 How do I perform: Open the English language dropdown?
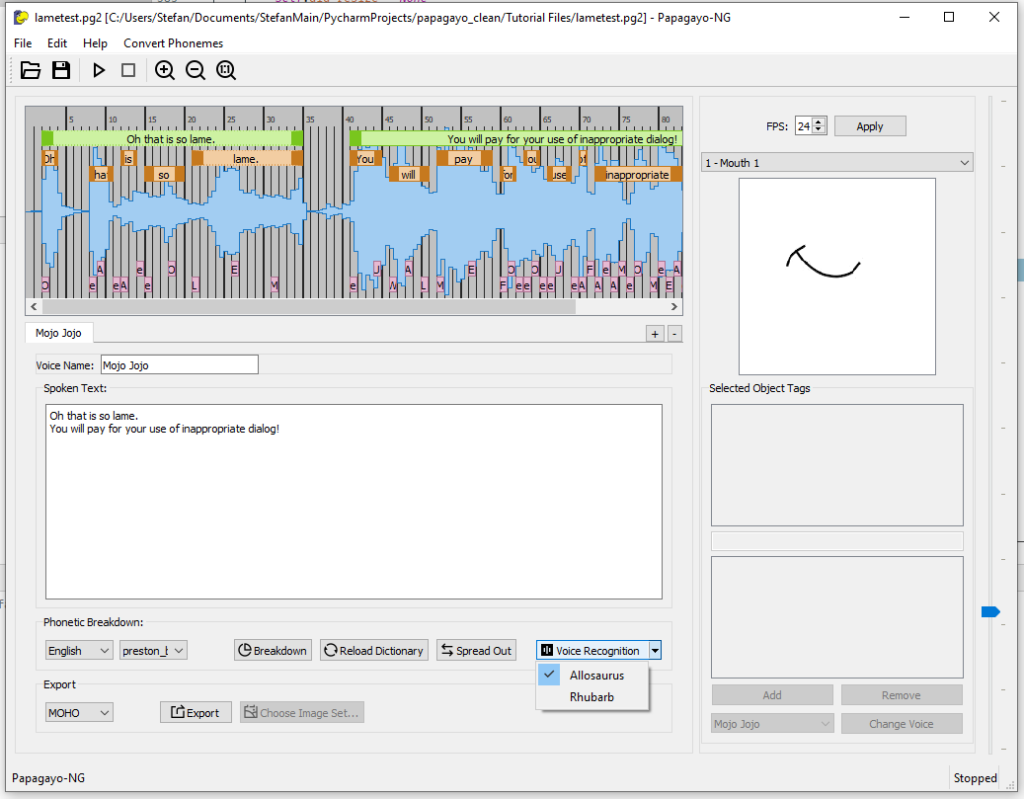coord(79,651)
